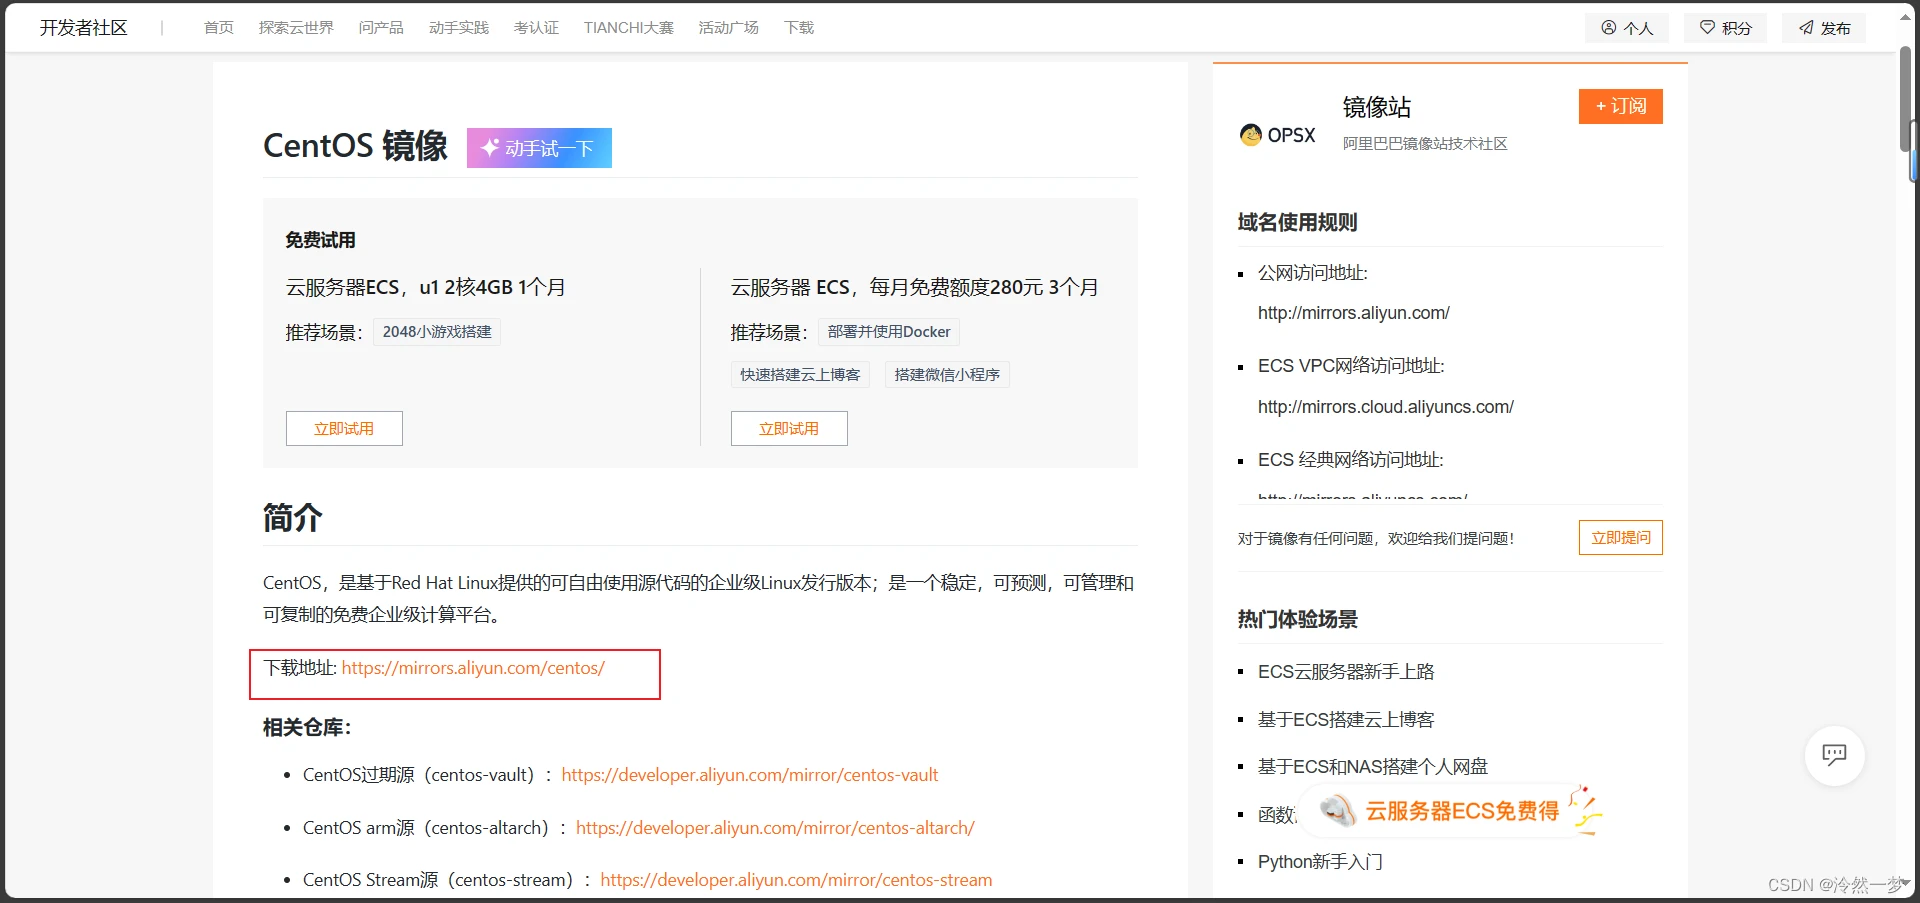
Task: Open the 下载 nav item
Action: coord(799,28)
